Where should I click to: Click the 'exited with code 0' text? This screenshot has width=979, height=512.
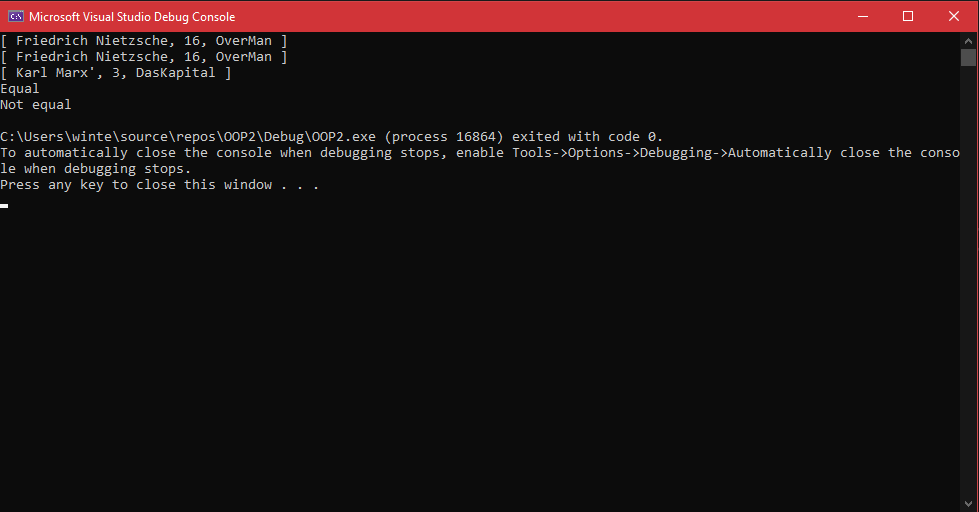tap(587, 137)
